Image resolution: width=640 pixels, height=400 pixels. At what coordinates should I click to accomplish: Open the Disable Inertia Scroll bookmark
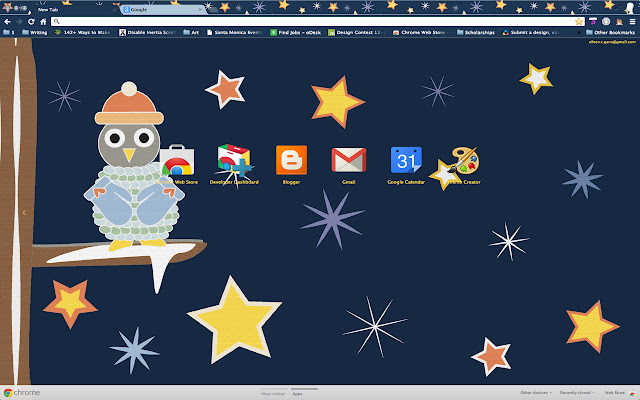click(147, 32)
